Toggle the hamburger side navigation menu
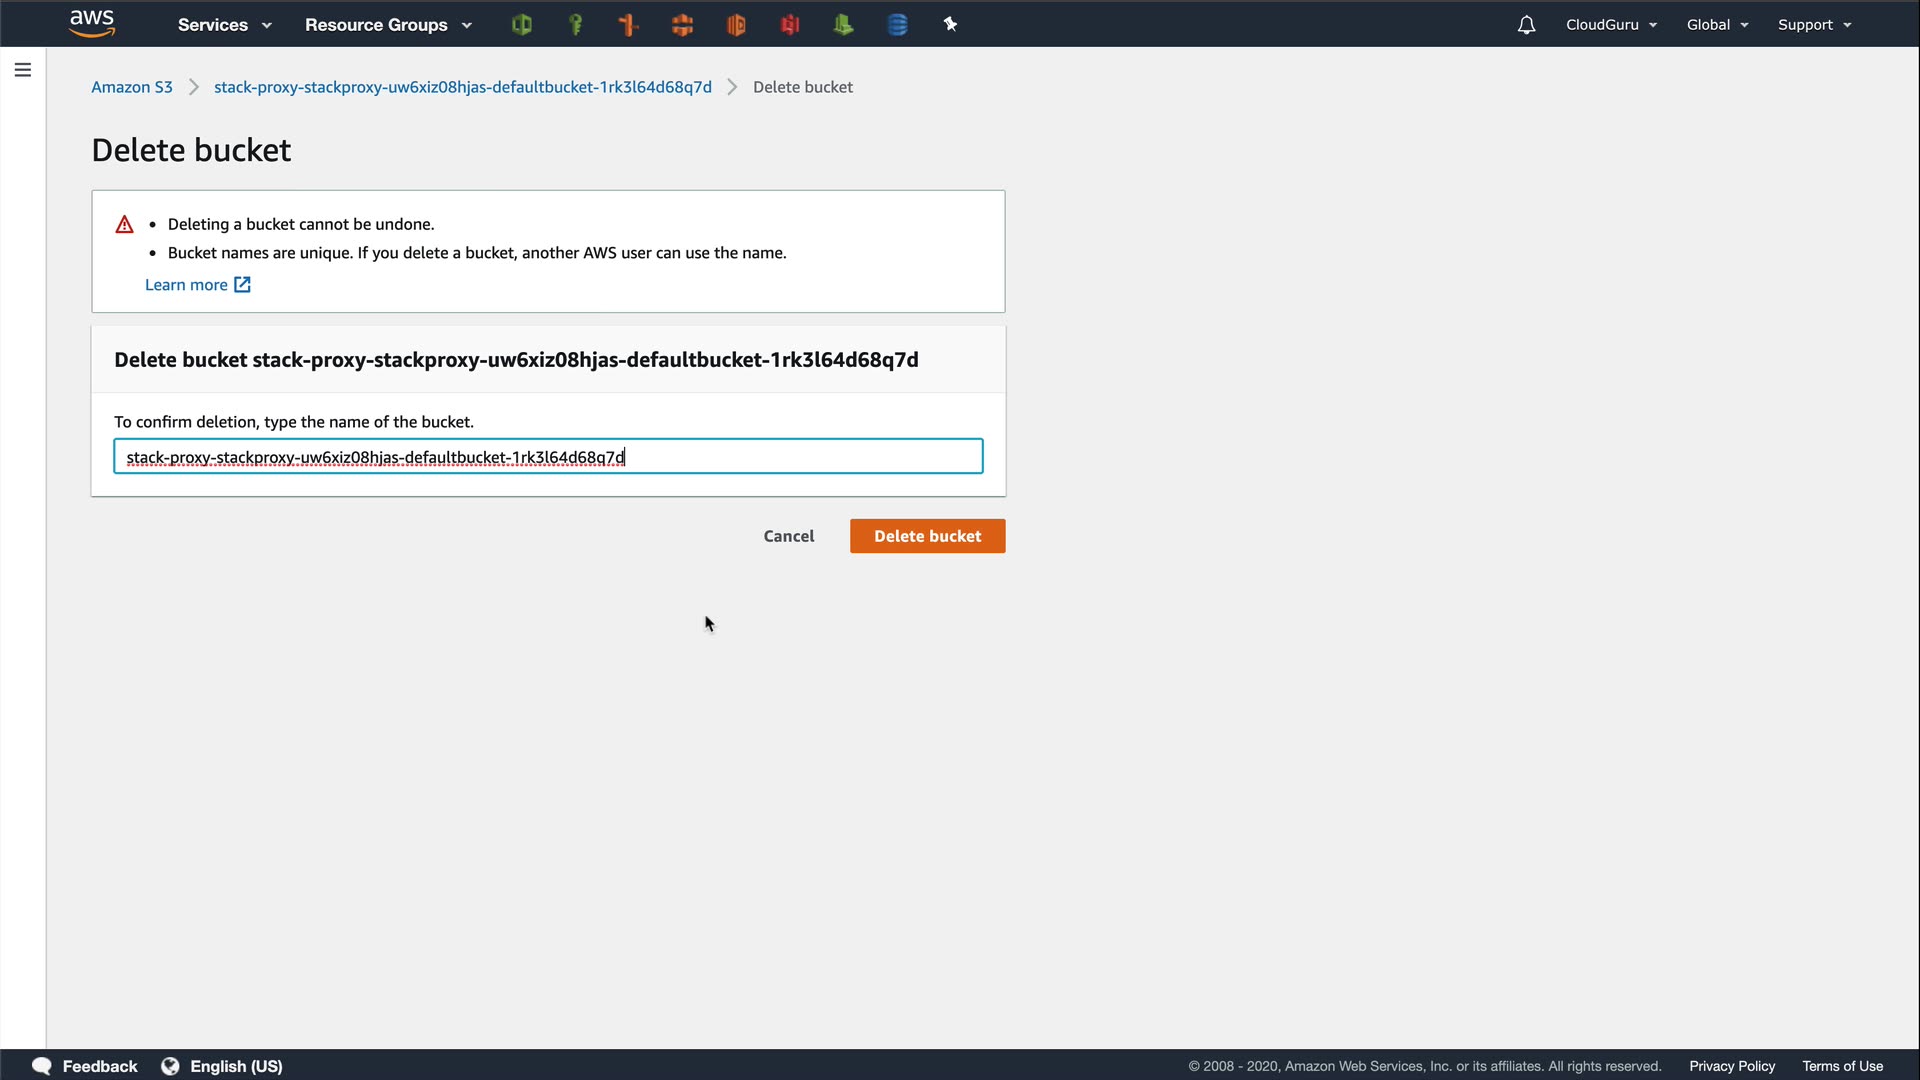Viewport: 1920px width, 1080px height. coord(22,70)
